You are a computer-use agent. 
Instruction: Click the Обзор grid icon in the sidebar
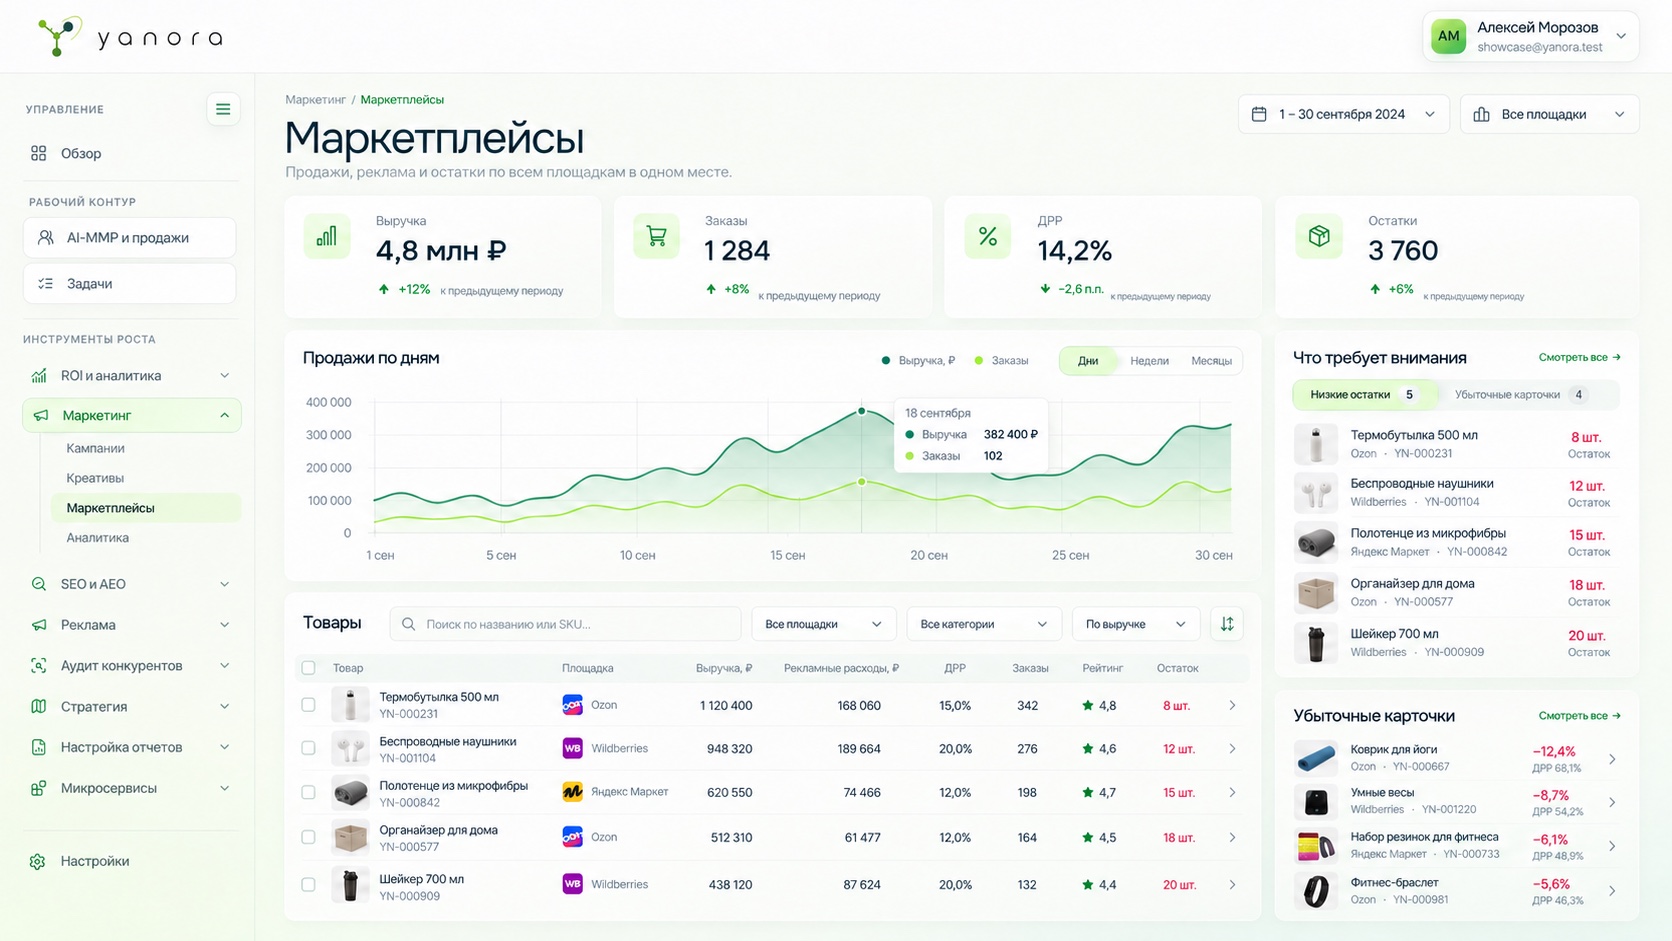[x=39, y=153]
